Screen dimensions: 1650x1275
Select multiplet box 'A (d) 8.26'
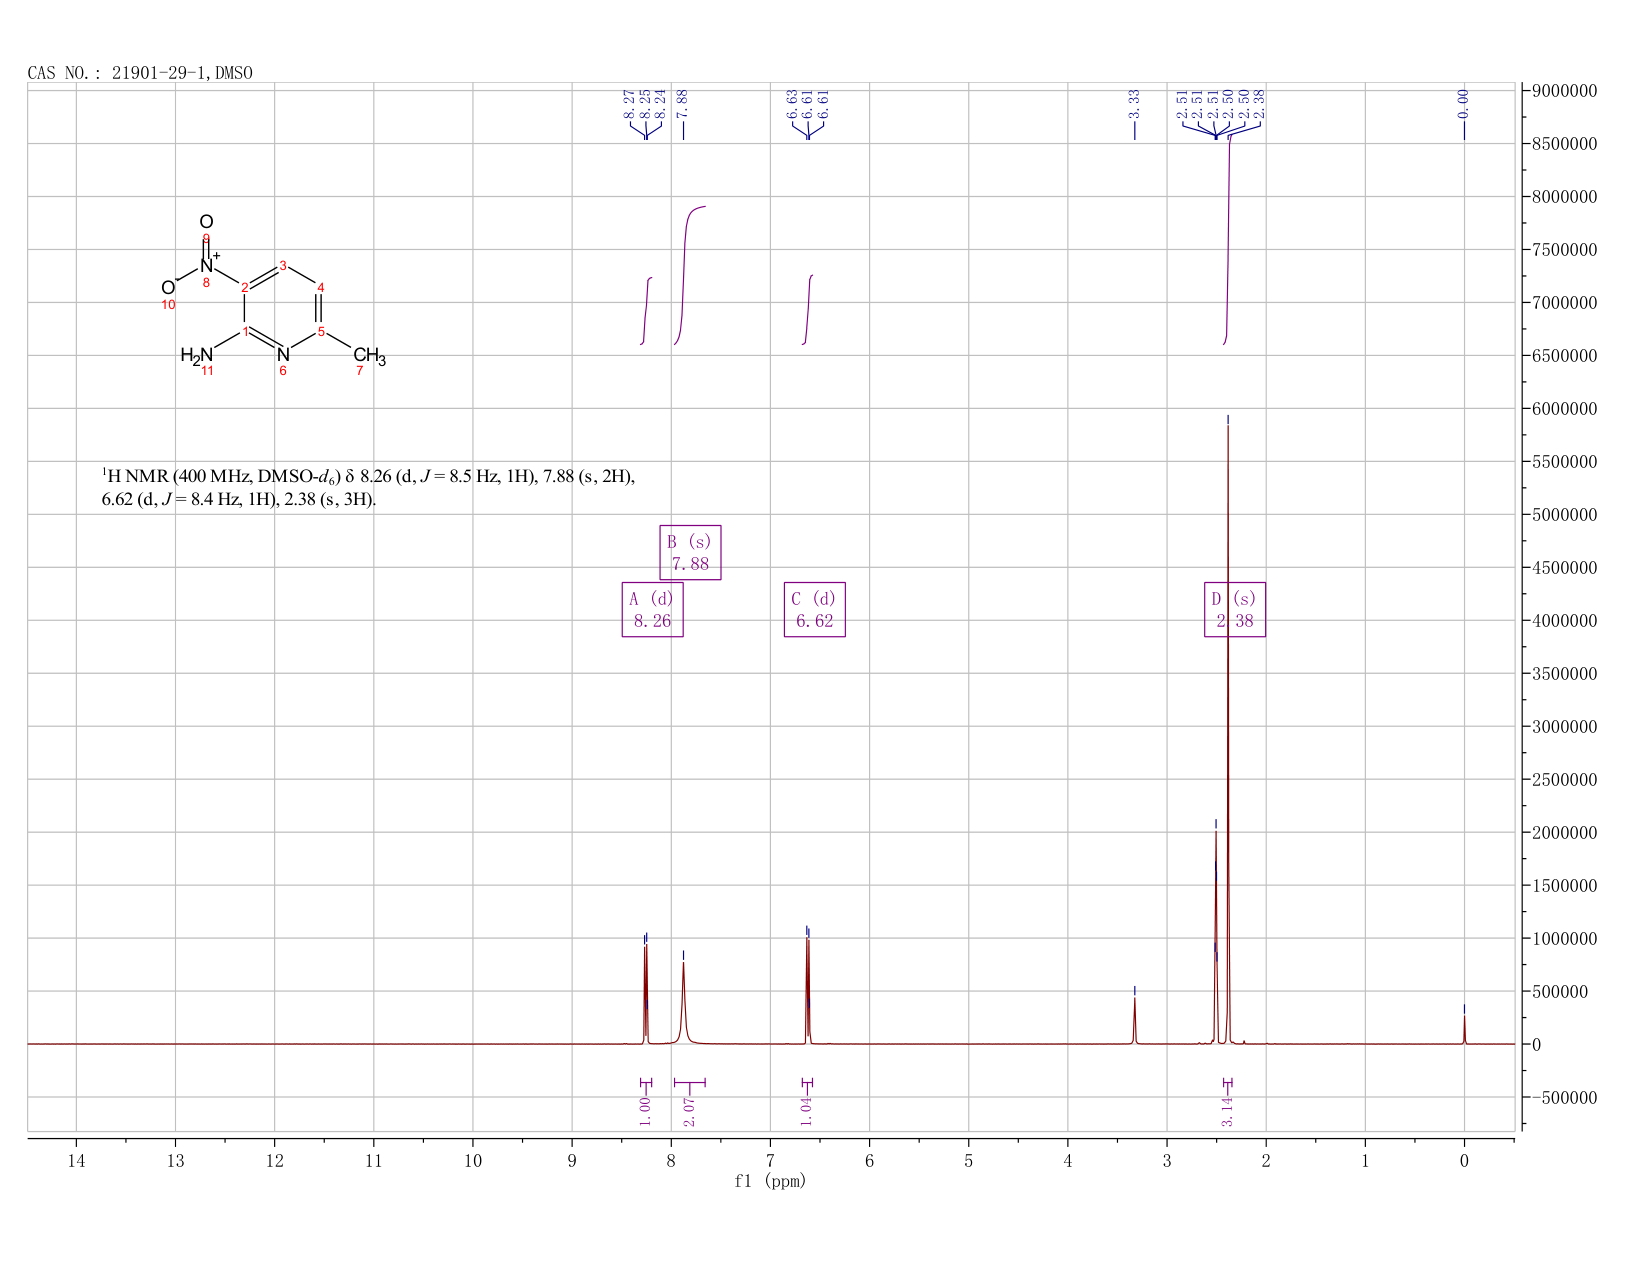click(652, 610)
